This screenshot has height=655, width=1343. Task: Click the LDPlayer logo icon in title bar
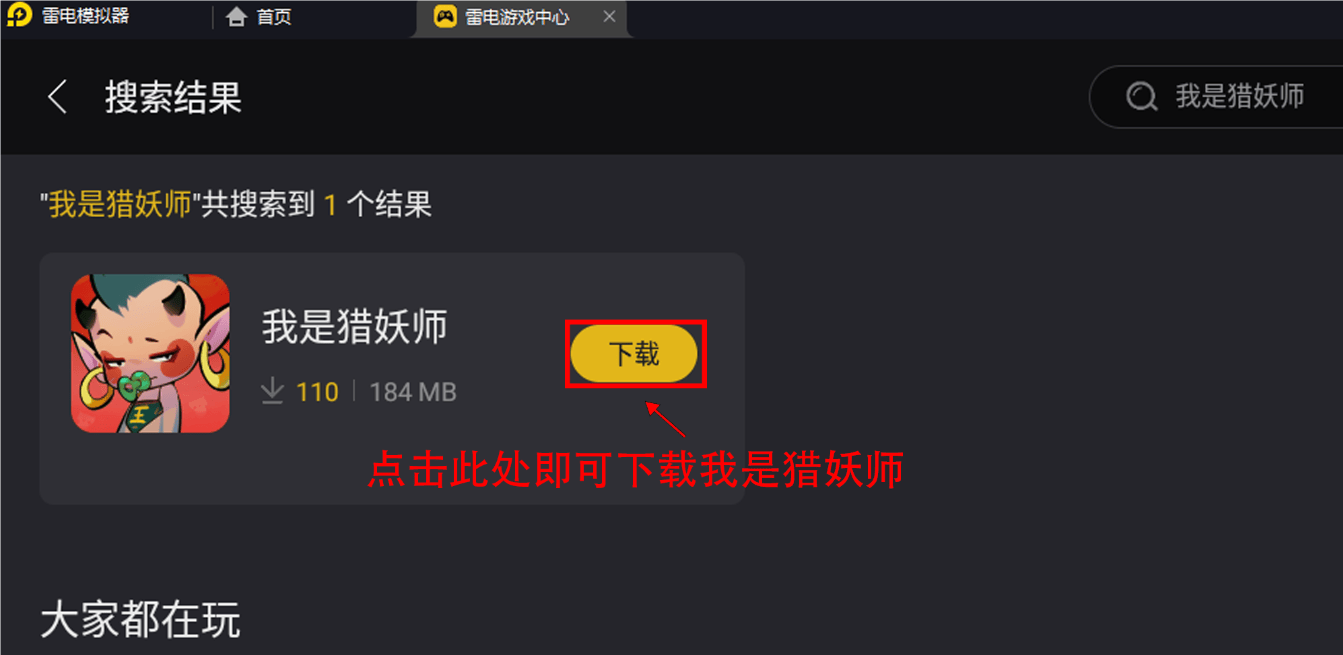click(x=18, y=17)
